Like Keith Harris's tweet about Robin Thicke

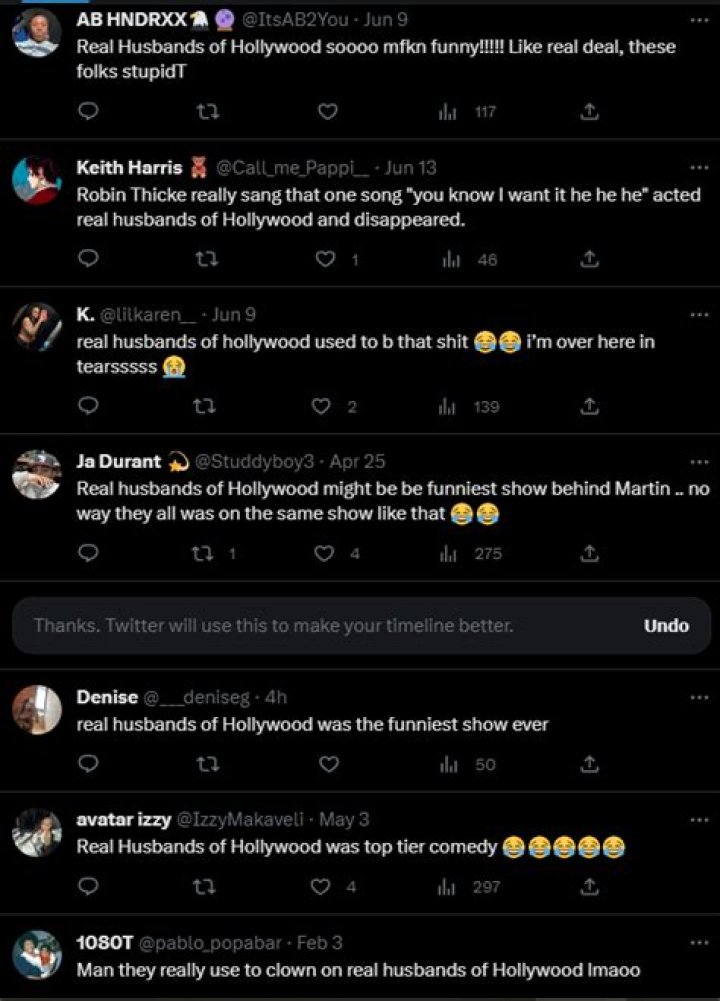326,260
